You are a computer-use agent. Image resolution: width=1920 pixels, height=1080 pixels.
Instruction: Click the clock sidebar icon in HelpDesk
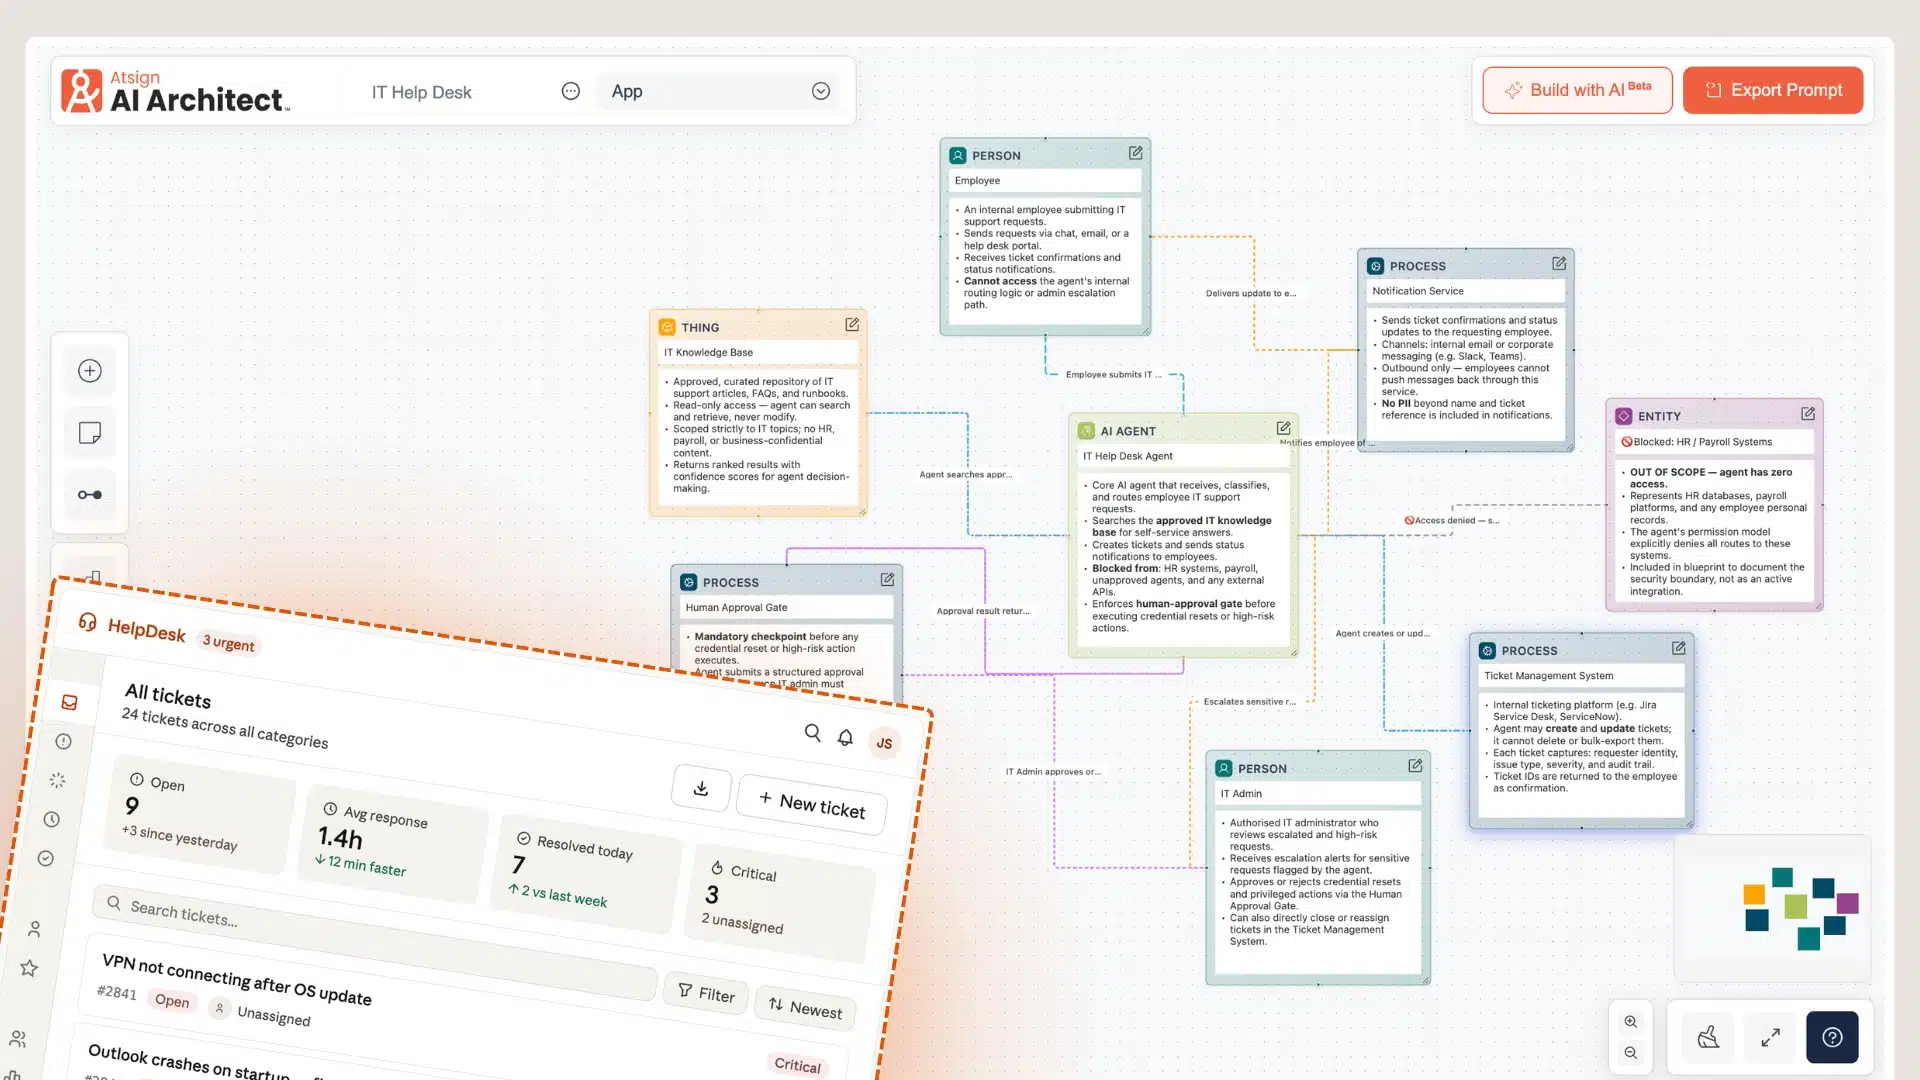click(52, 819)
